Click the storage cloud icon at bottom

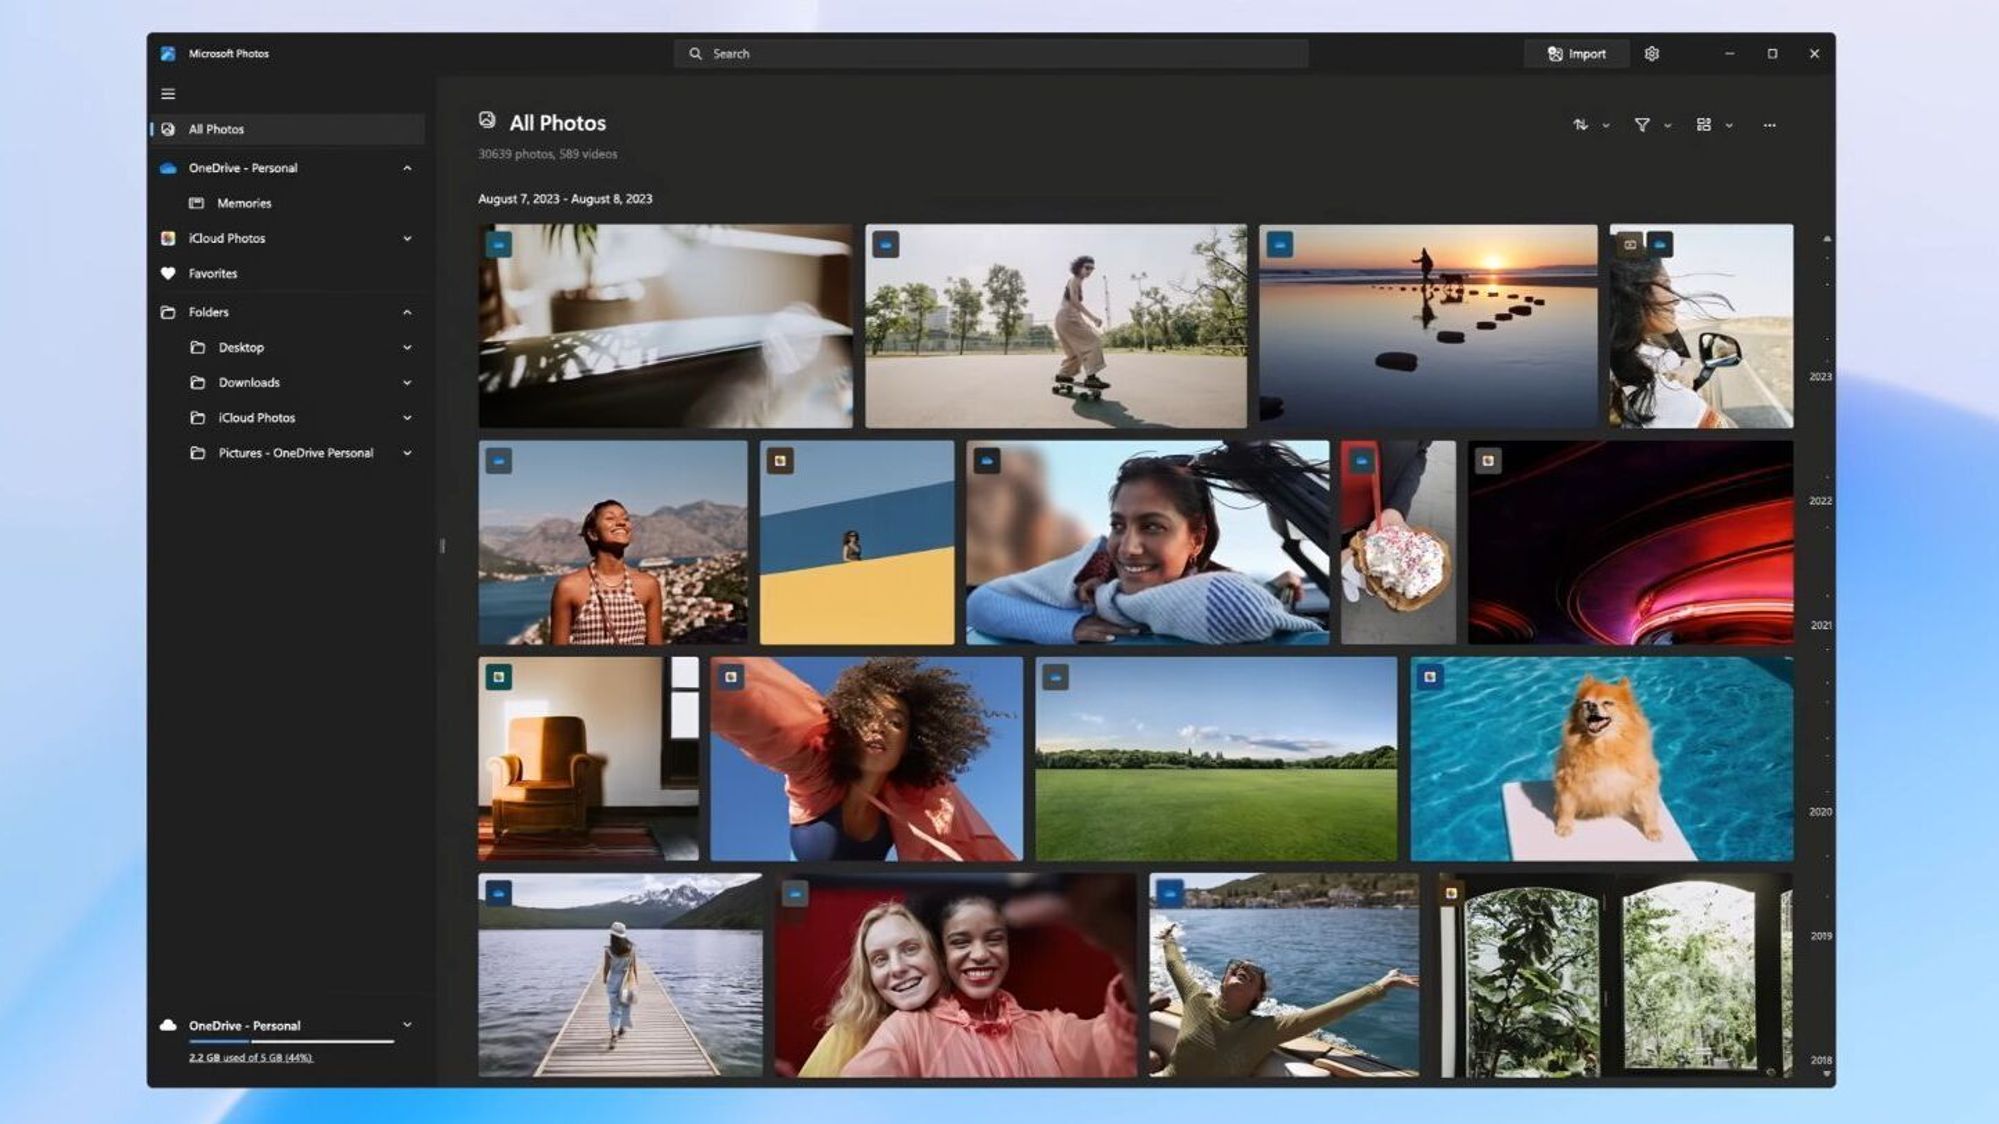click(168, 1025)
